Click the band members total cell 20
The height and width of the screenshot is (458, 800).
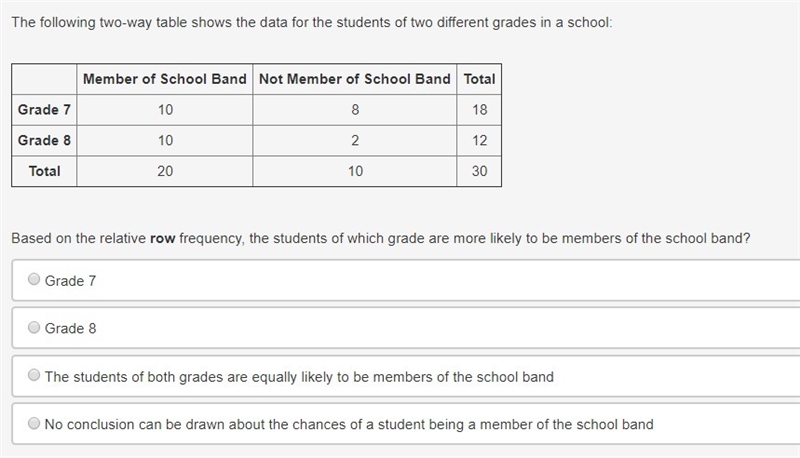pos(165,171)
